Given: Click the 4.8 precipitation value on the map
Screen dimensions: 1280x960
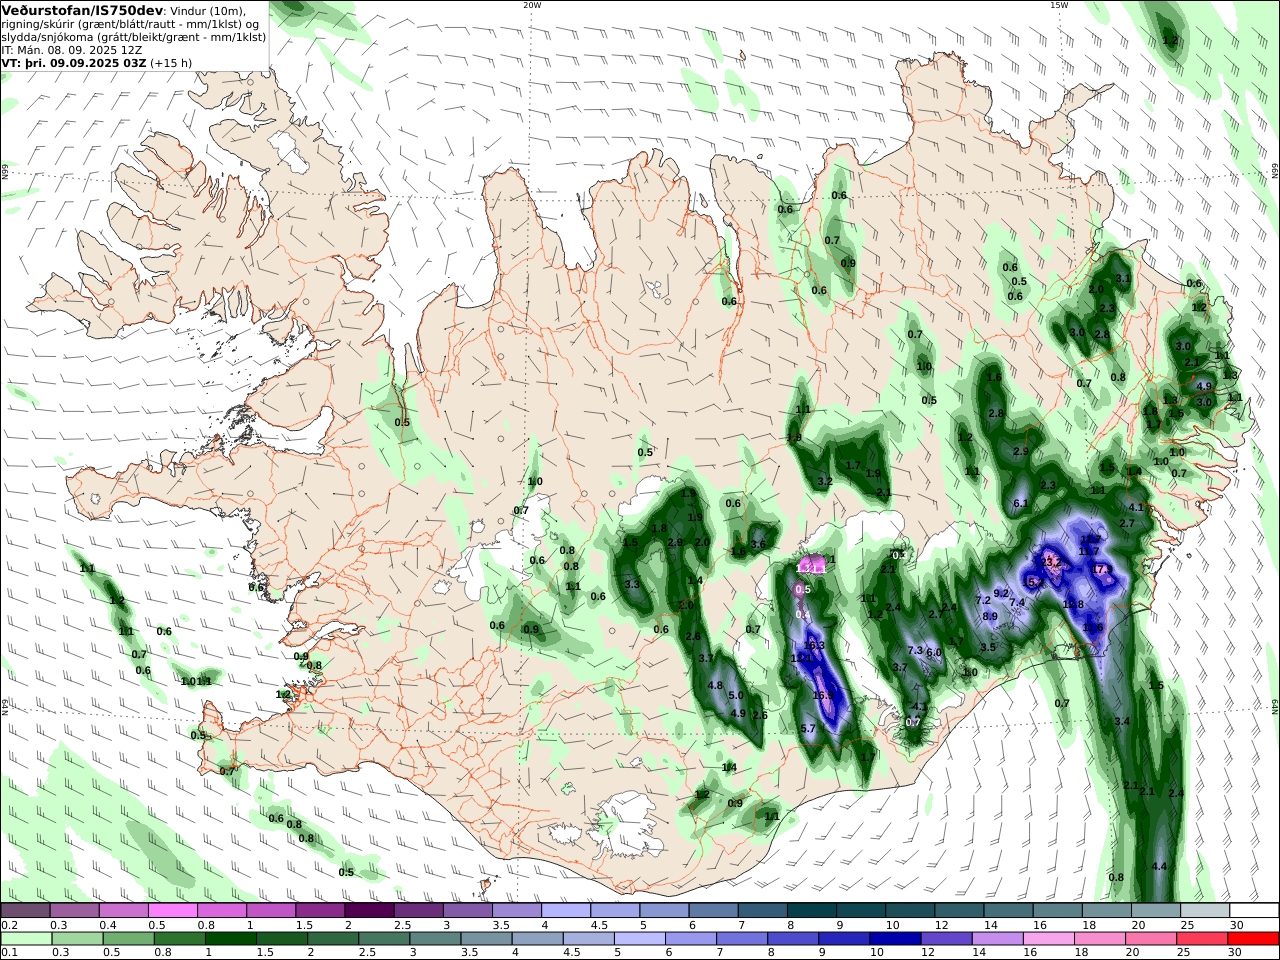Looking at the screenshot, I should point(715,685).
